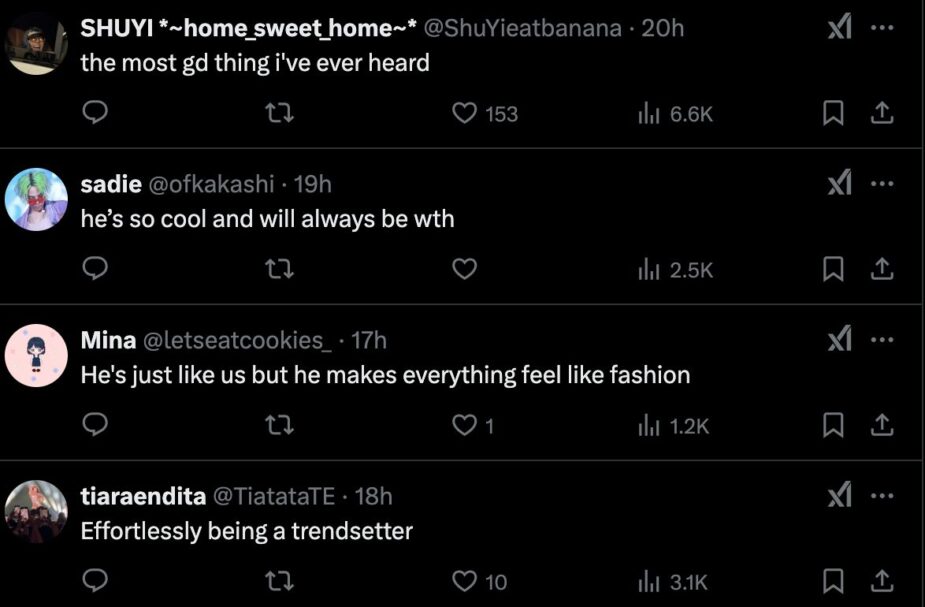
Task: Open sadie's profile picture
Action: (36, 199)
